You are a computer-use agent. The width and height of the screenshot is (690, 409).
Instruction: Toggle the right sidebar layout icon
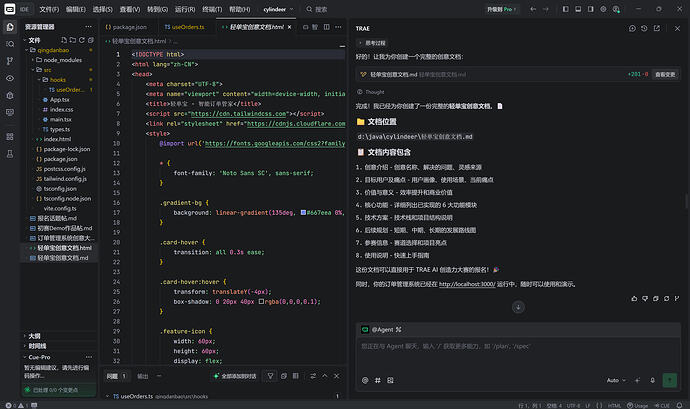(591, 9)
